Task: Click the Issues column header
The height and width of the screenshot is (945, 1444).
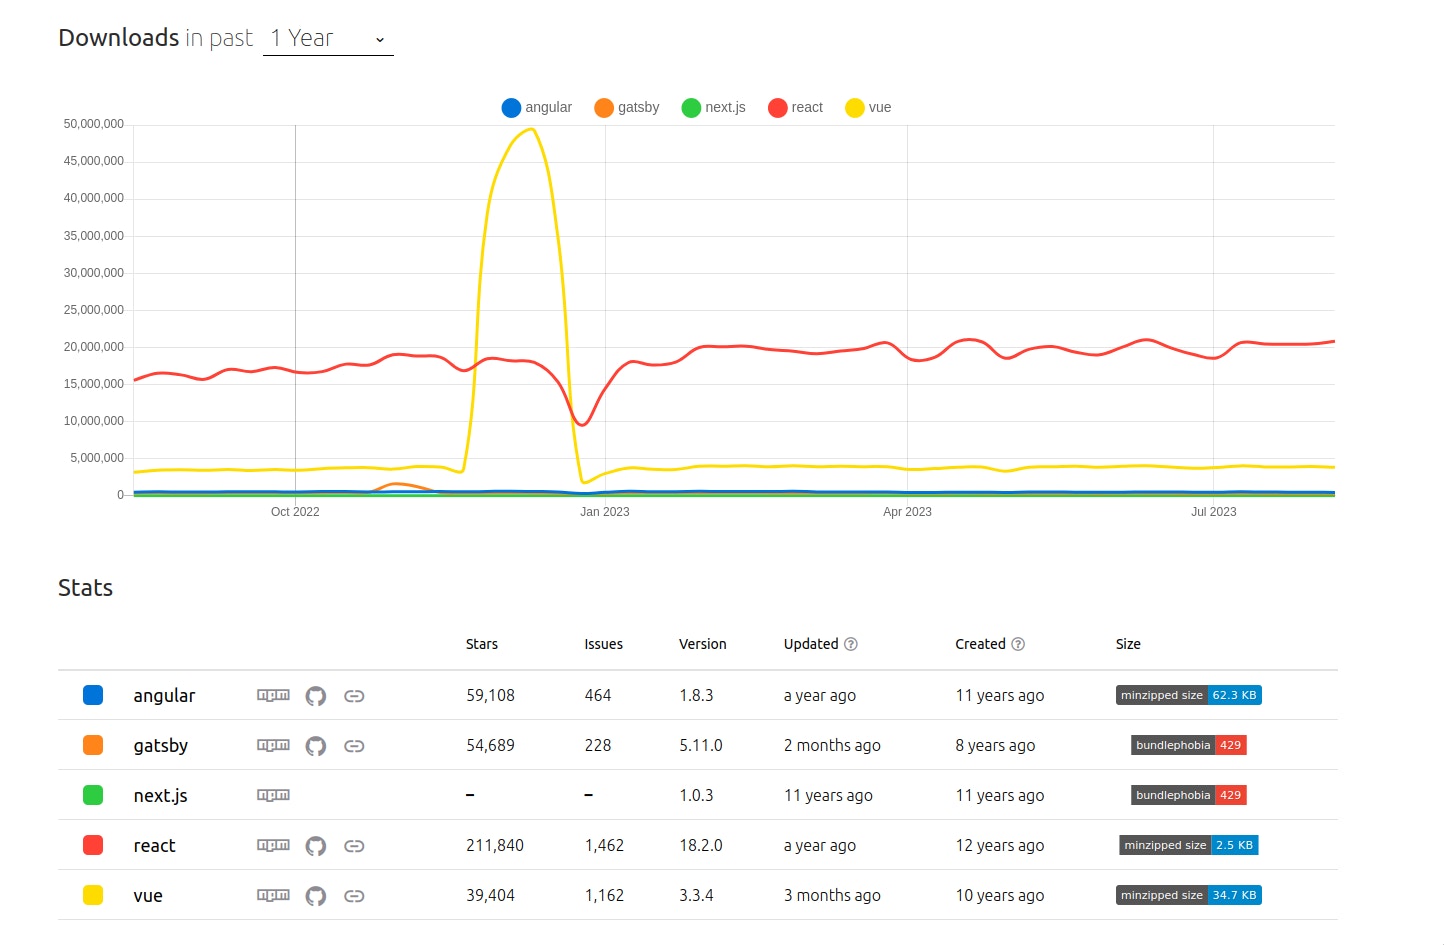Action: (603, 644)
